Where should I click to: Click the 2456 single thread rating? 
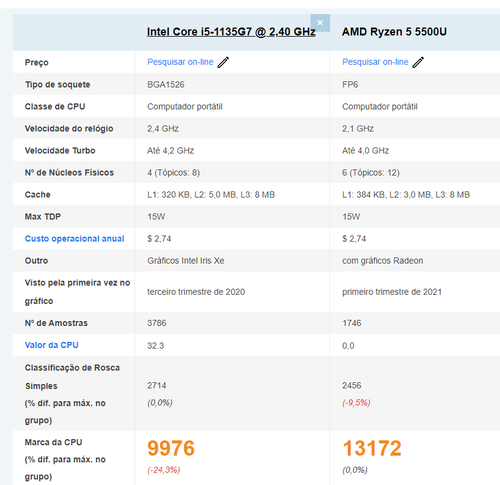(x=352, y=386)
